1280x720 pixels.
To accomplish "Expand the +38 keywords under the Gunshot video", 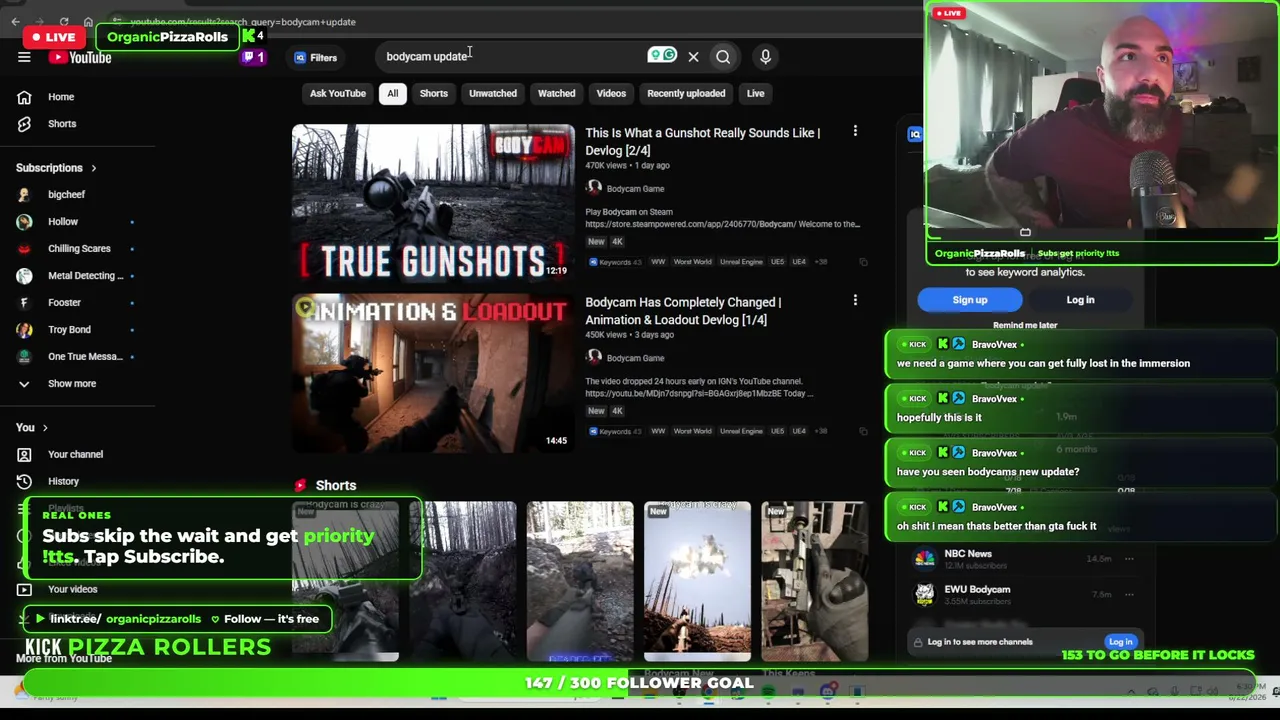I will (x=820, y=262).
